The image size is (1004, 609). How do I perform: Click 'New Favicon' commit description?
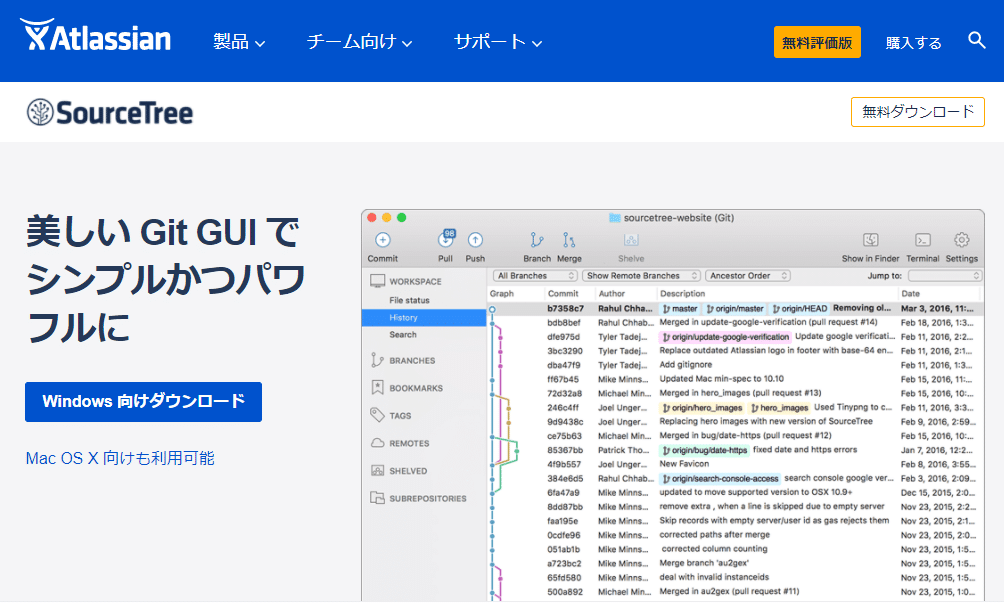click(x=684, y=464)
